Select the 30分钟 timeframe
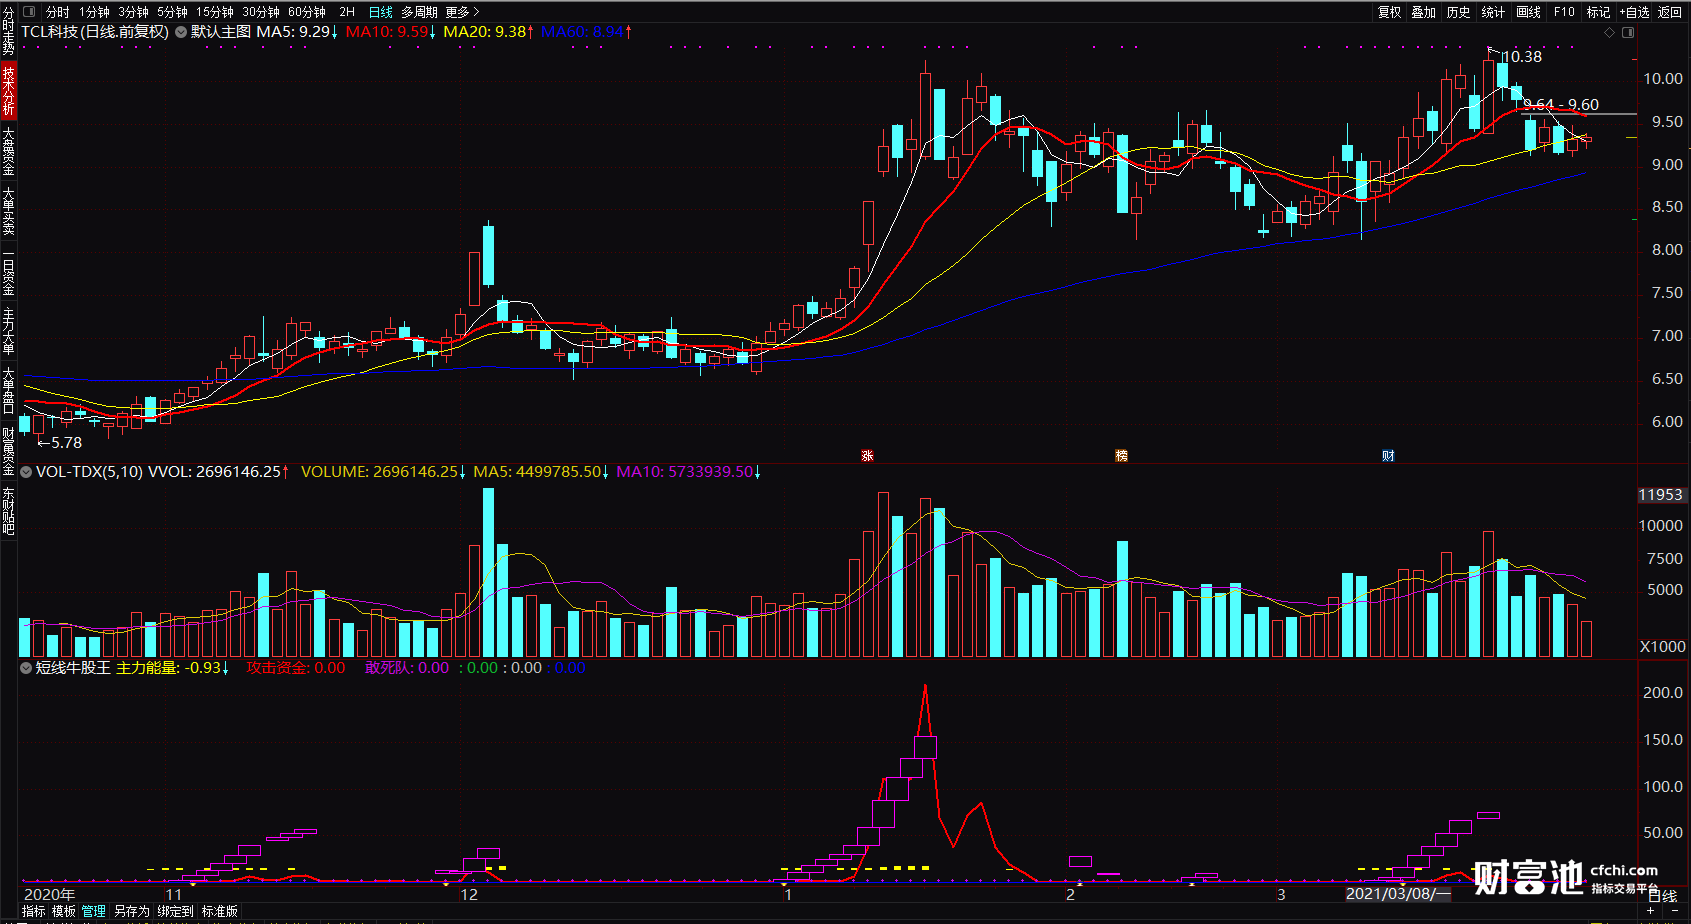 coord(261,12)
